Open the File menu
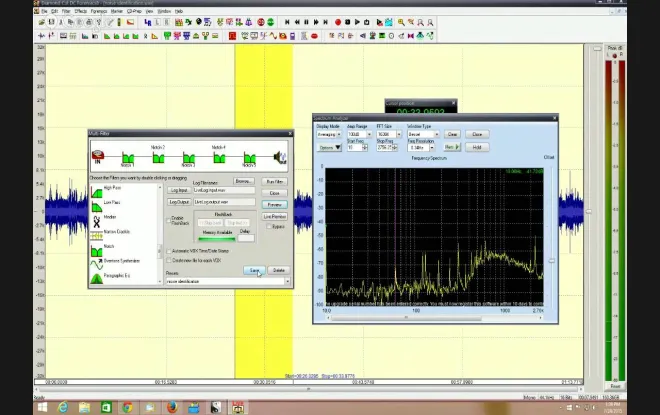 [x=44, y=11]
